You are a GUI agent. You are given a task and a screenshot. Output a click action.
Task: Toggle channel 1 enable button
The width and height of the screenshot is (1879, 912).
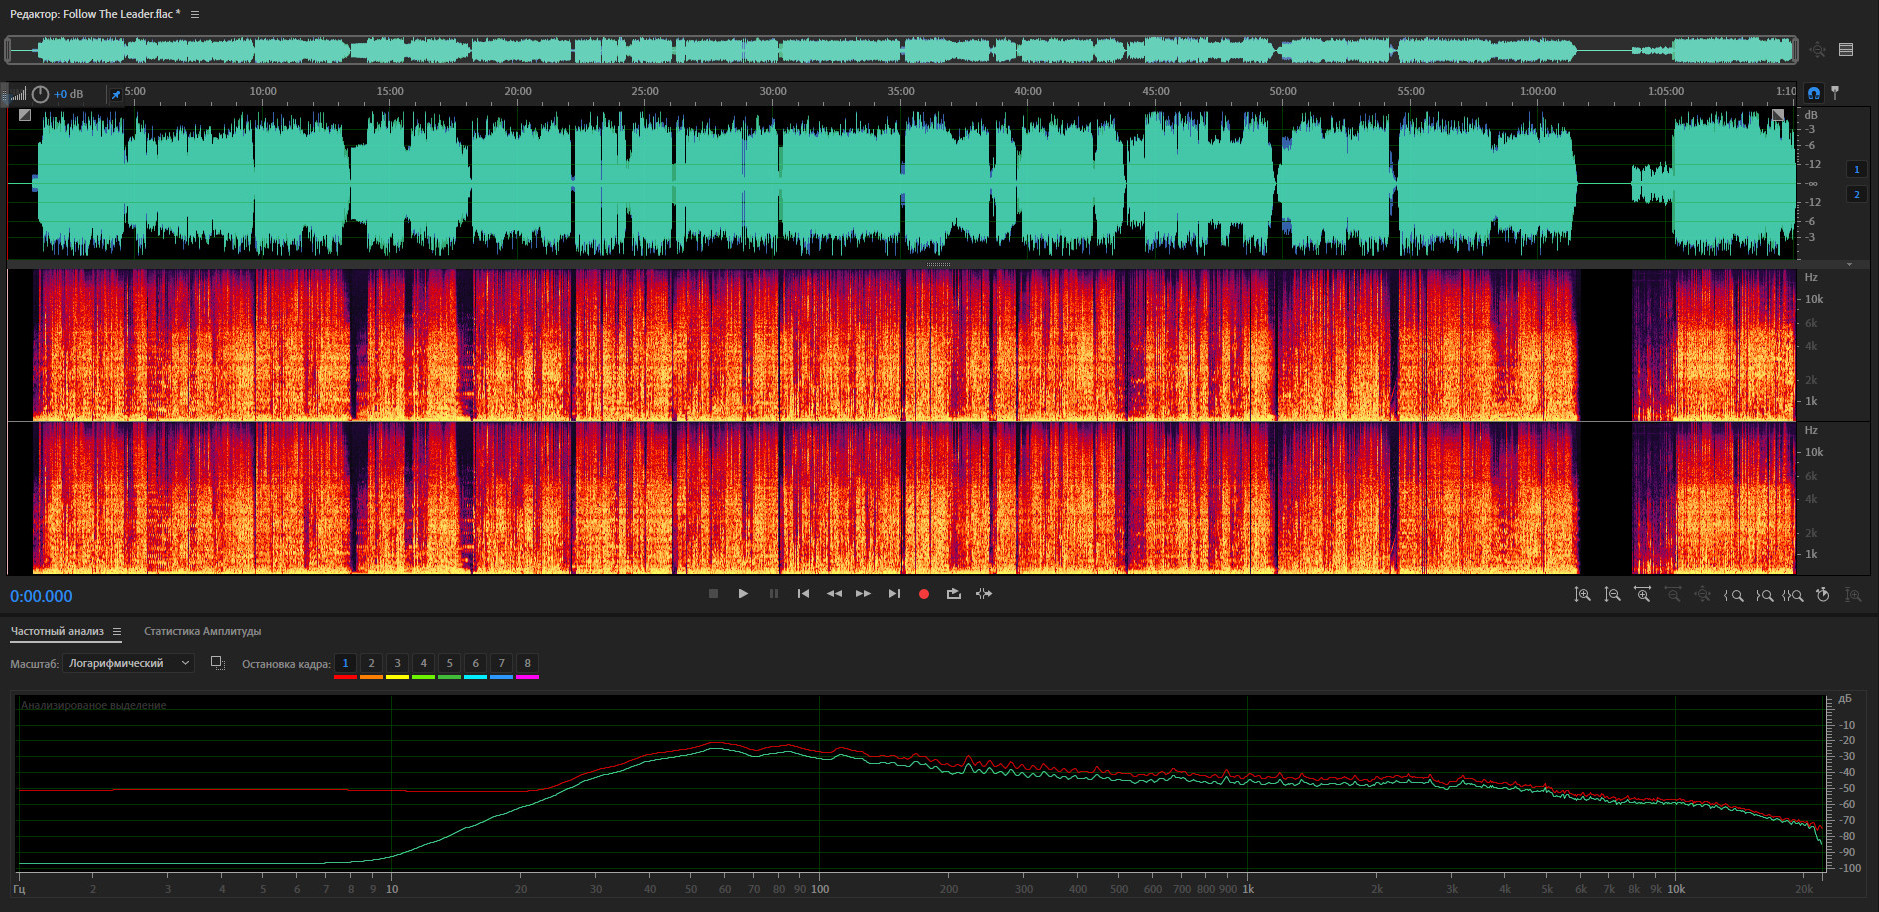pyautogui.click(x=1857, y=169)
